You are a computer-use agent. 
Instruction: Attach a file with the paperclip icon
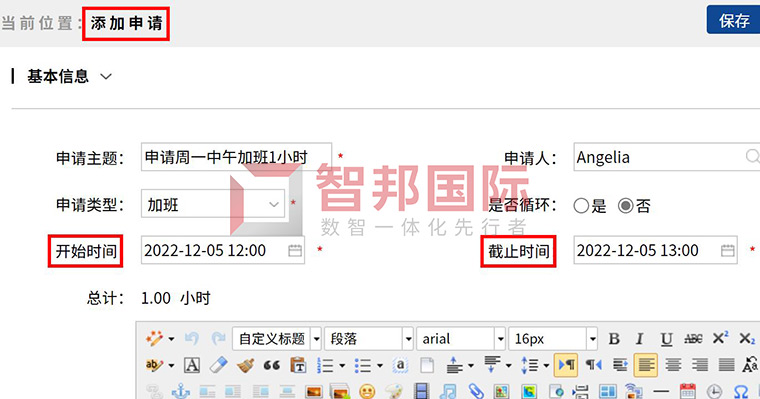point(475,391)
